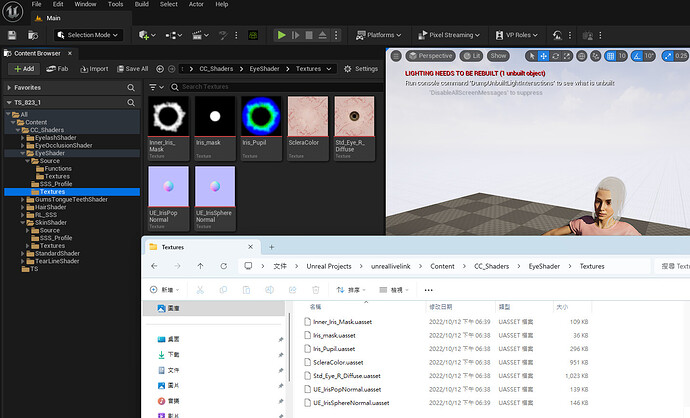690x418 pixels.
Task: Select the GumsTongueTeethShader folder
Action: [x=71, y=199]
